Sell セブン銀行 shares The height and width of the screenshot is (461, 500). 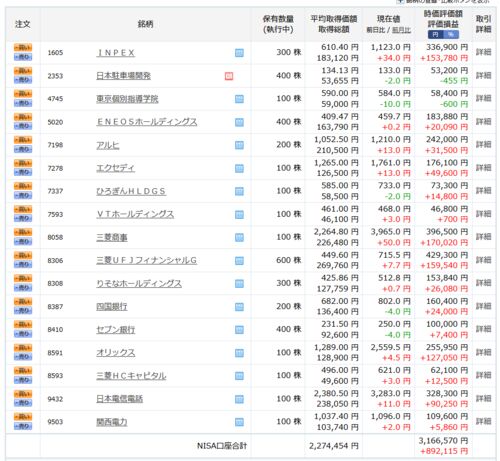(x=23, y=334)
